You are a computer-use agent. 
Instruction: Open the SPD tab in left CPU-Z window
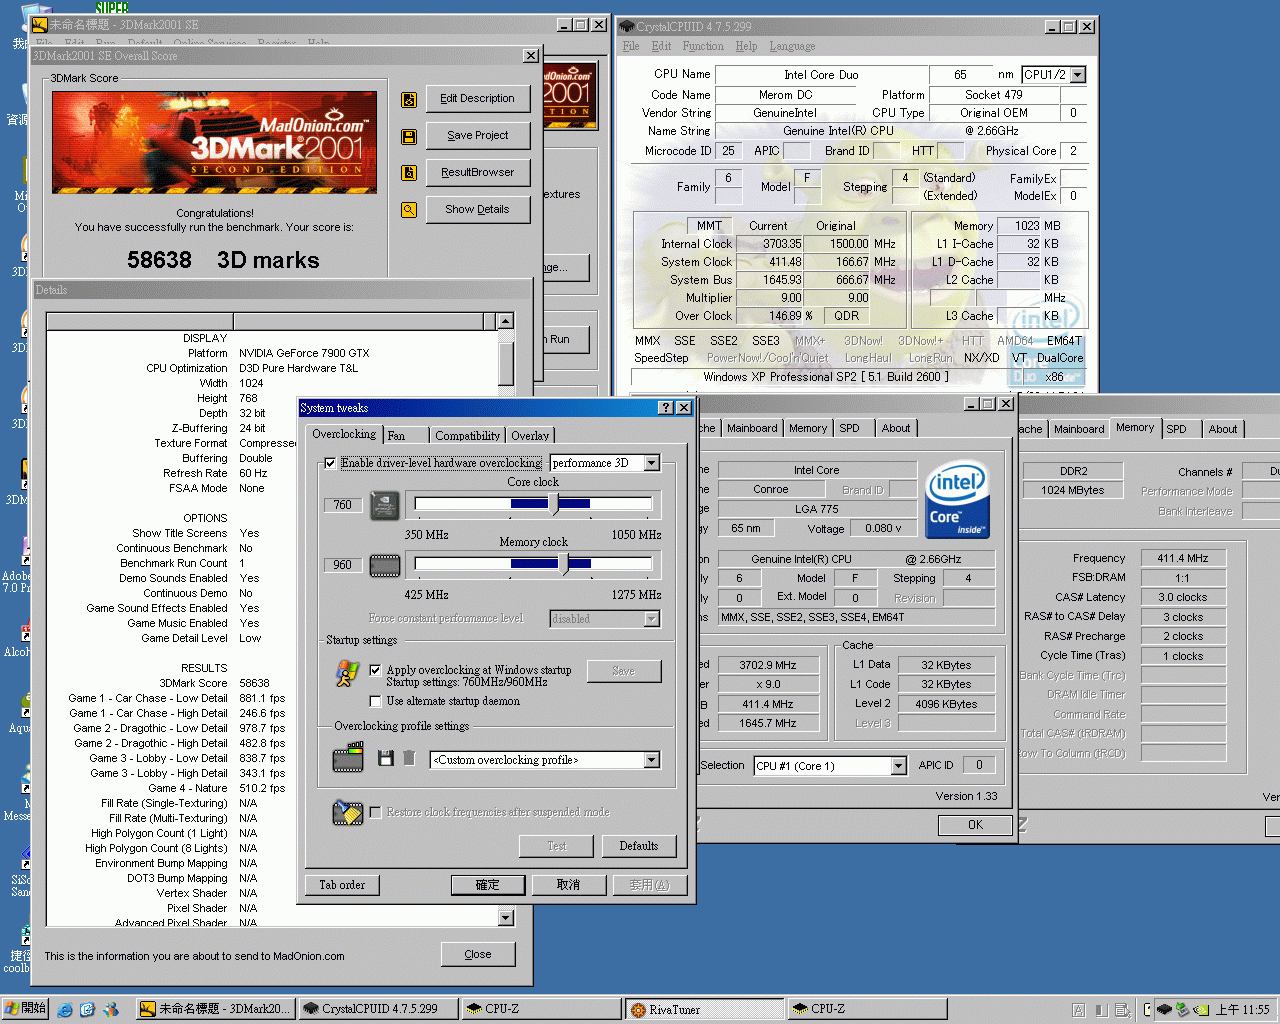click(x=849, y=428)
